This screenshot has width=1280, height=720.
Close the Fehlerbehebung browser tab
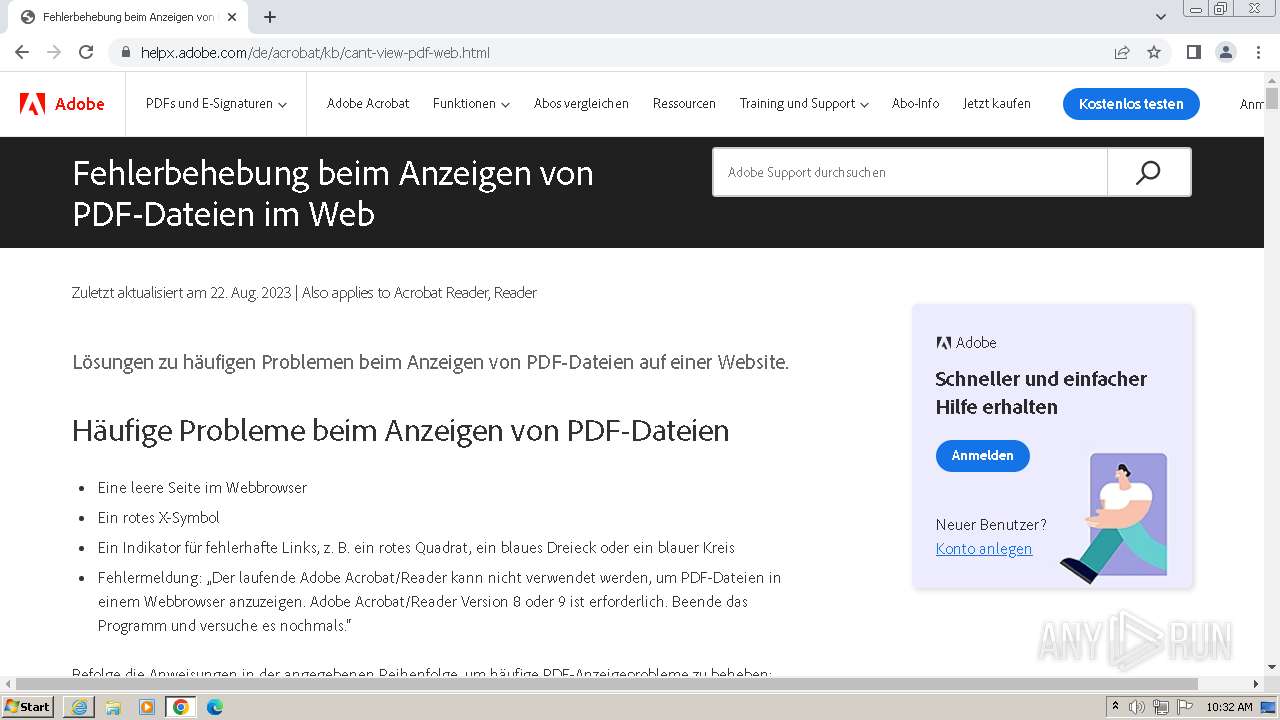232,17
